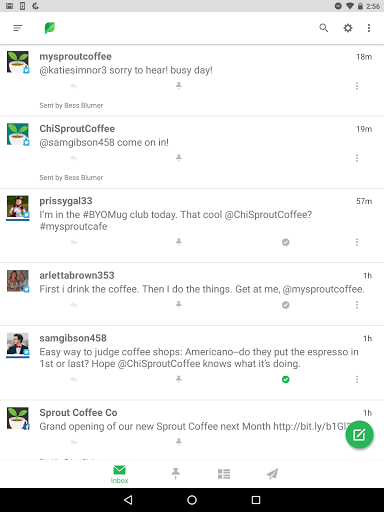The height and width of the screenshot is (512, 384).
Task: Tap the Android home button
Action: (192, 500)
